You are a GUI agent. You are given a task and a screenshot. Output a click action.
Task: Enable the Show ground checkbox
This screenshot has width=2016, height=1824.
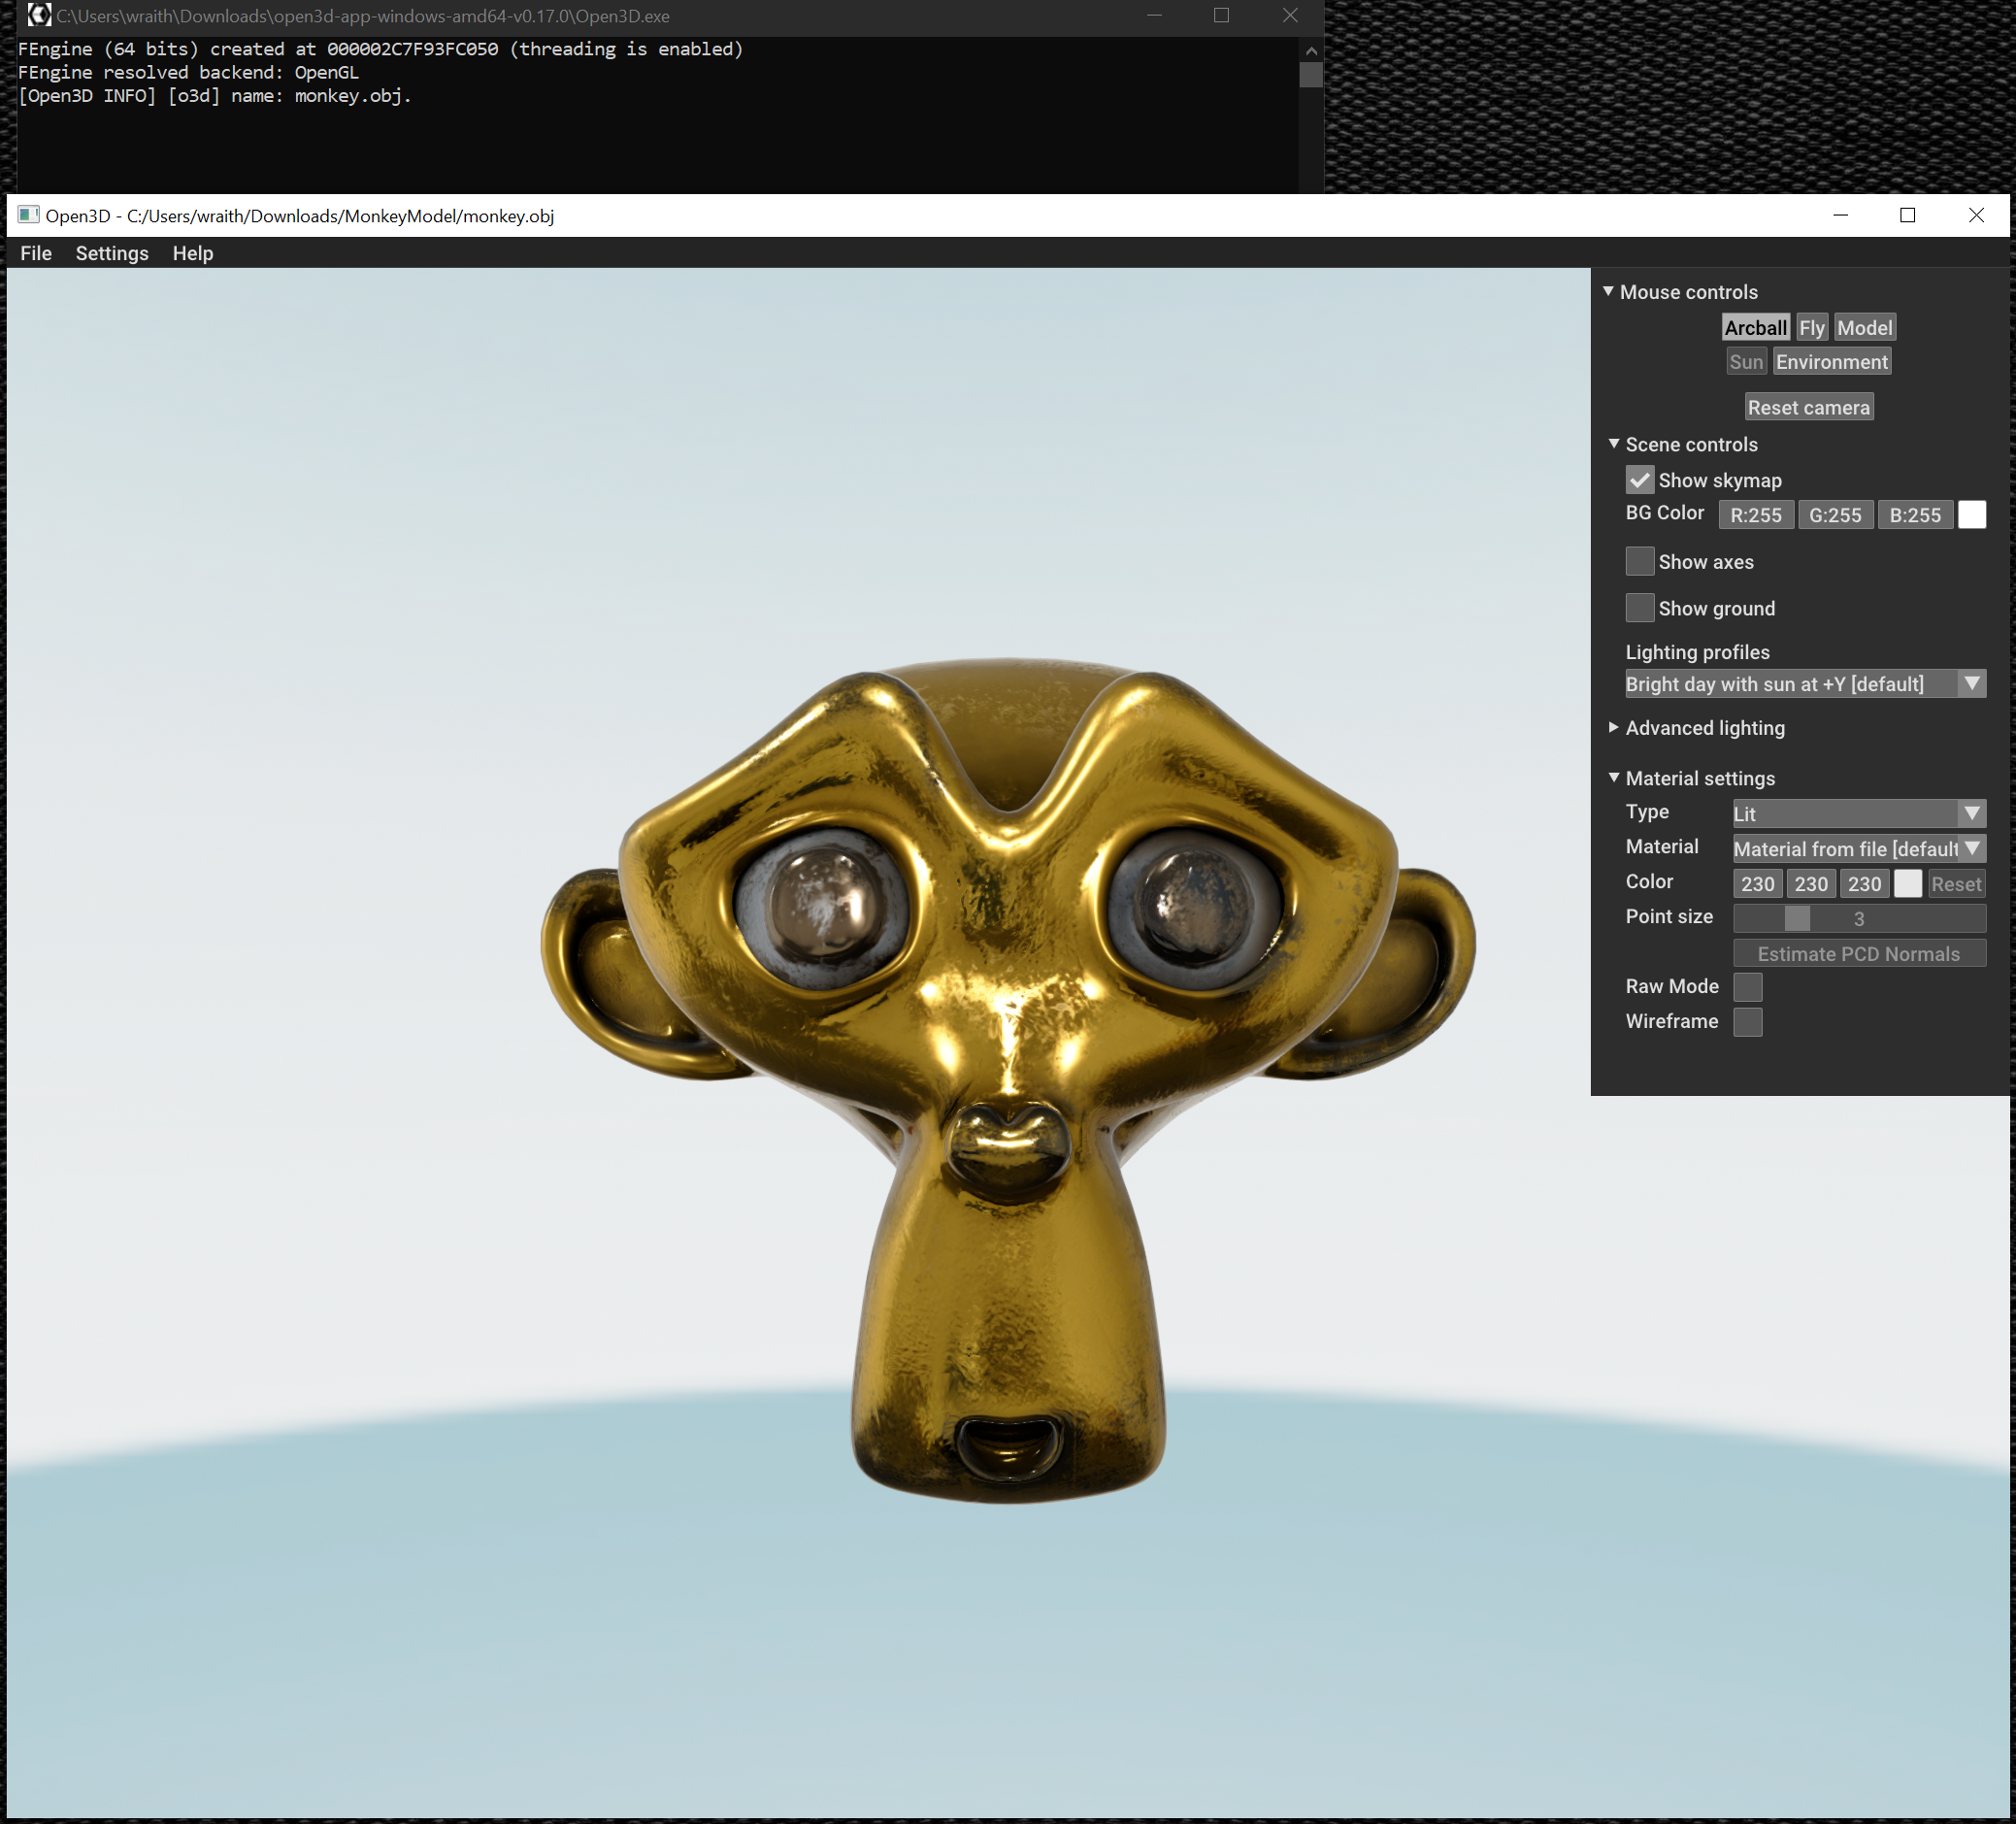coord(1640,608)
